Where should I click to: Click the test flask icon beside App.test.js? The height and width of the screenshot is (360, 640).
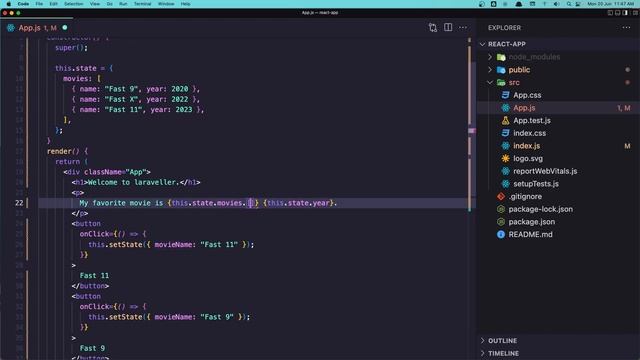coord(505,120)
